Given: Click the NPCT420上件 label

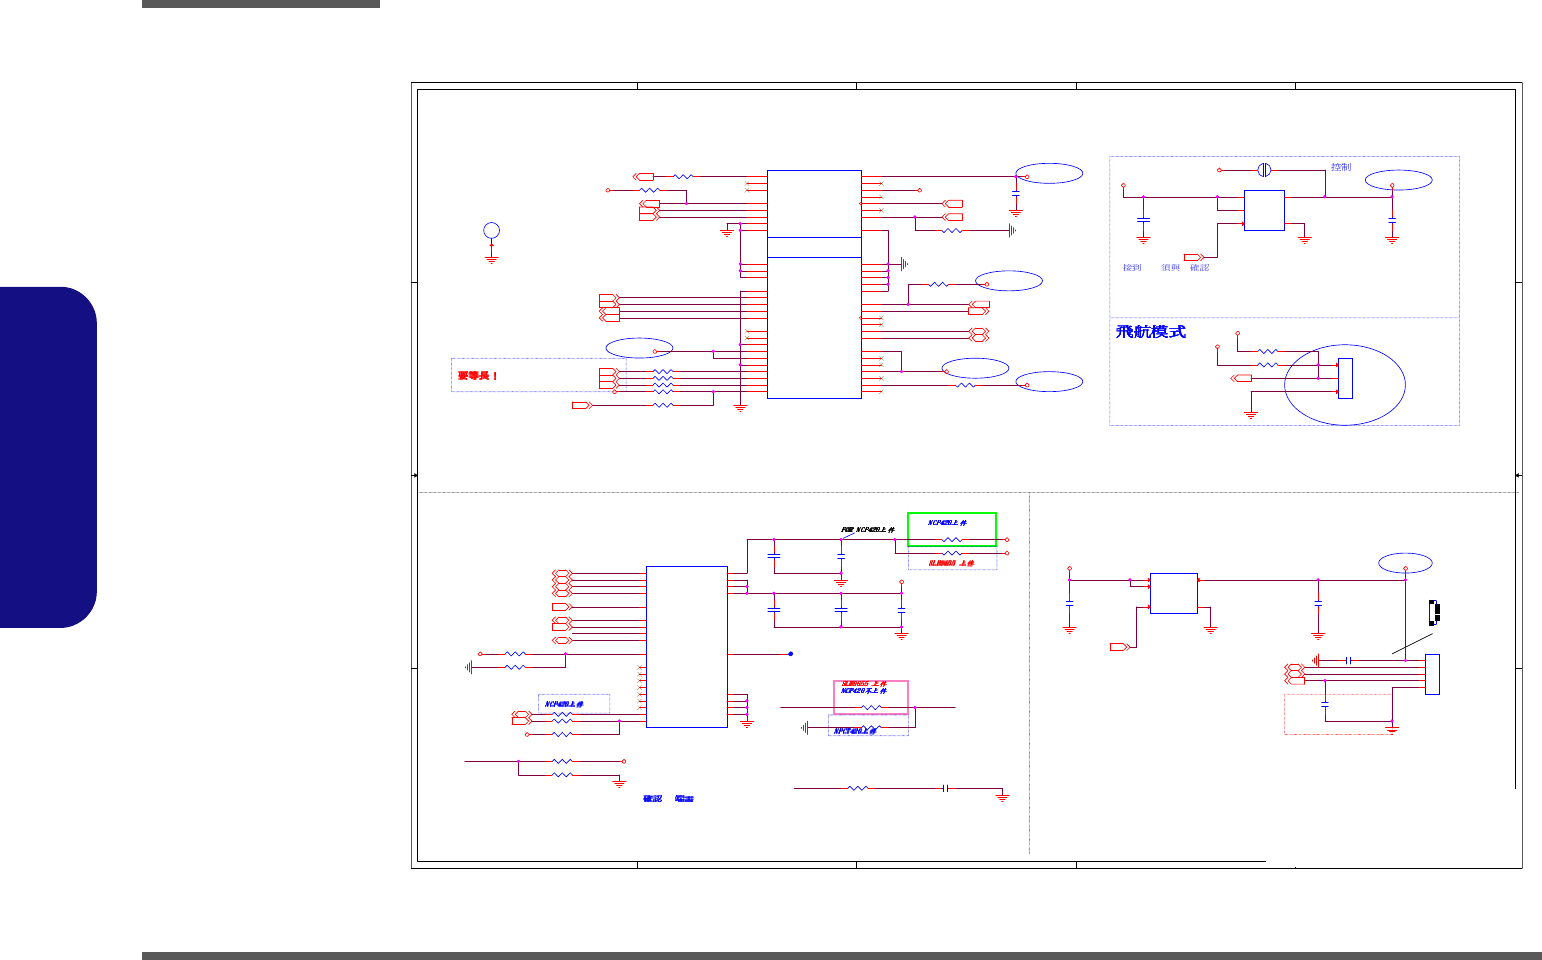Looking at the screenshot, I should click(855, 731).
